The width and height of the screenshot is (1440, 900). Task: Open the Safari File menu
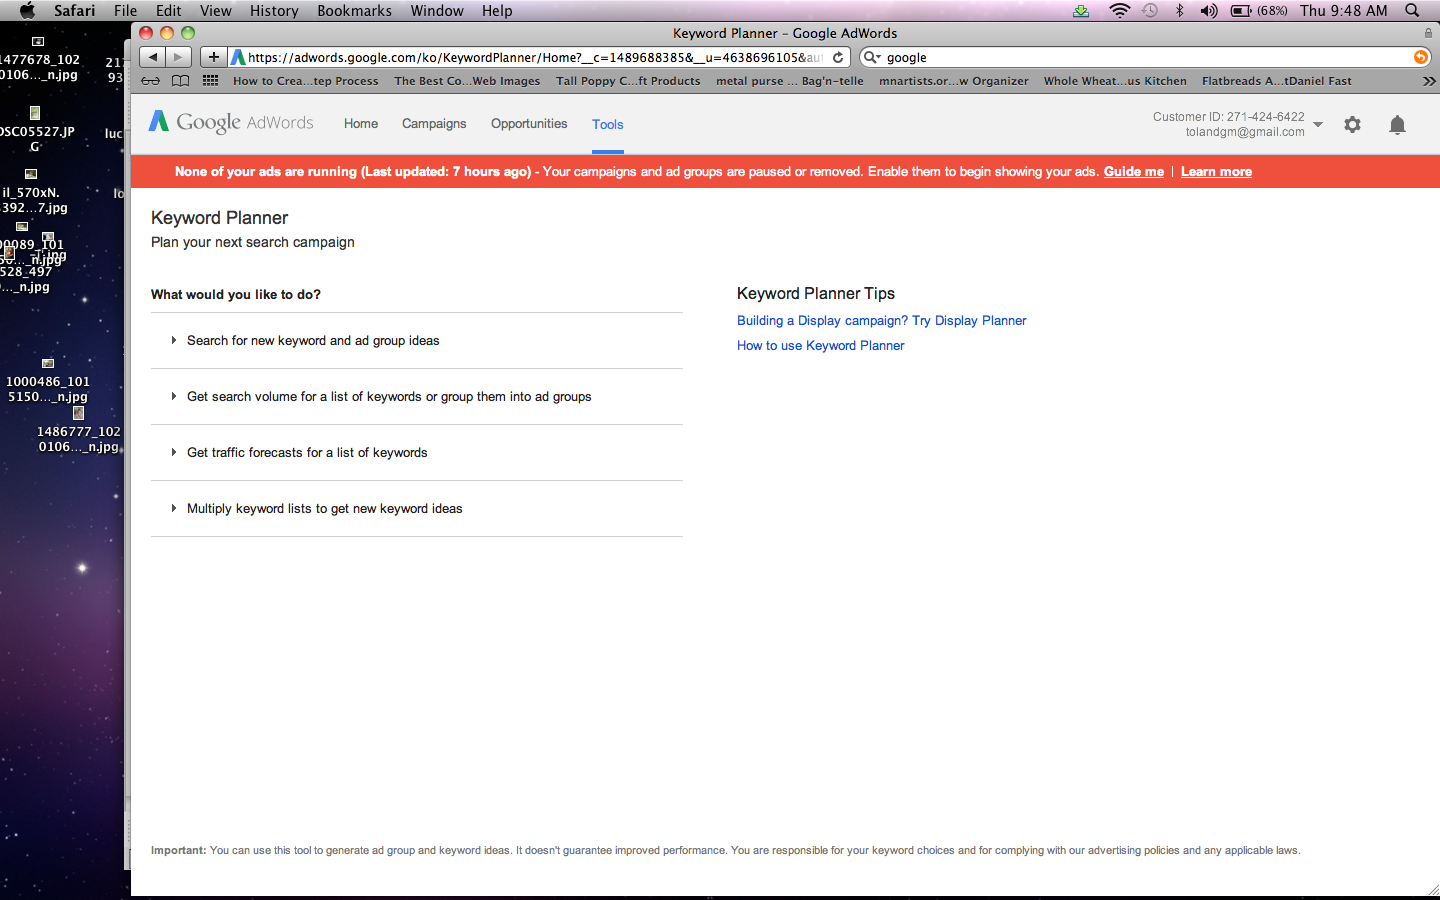(126, 10)
